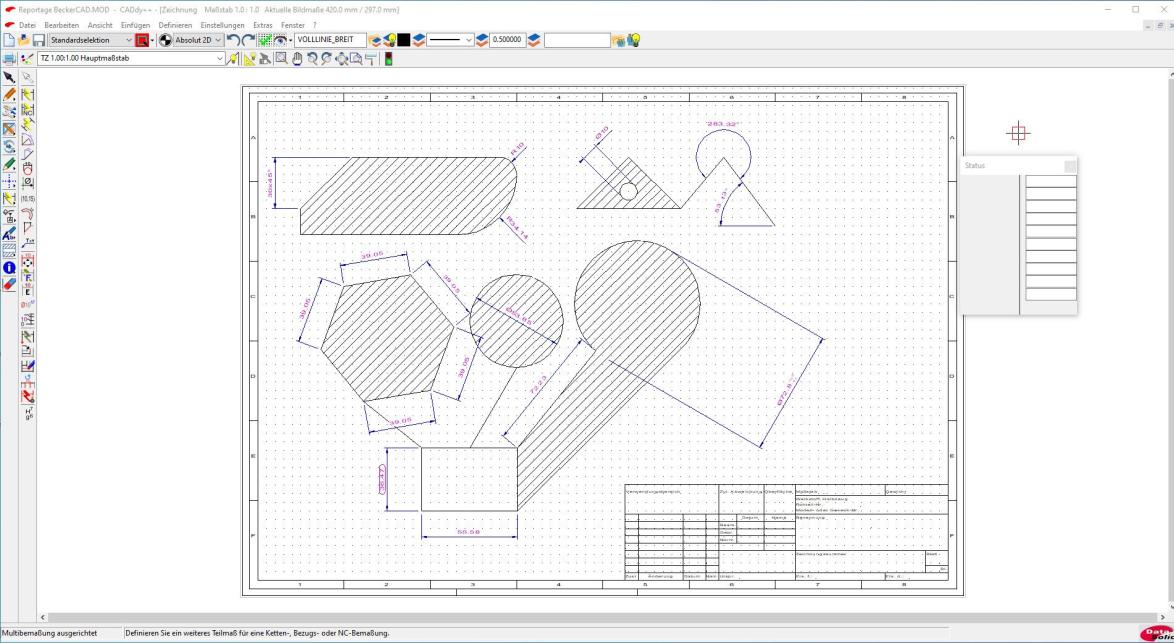Toggle the grid display icon with green check

click(x=266, y=40)
